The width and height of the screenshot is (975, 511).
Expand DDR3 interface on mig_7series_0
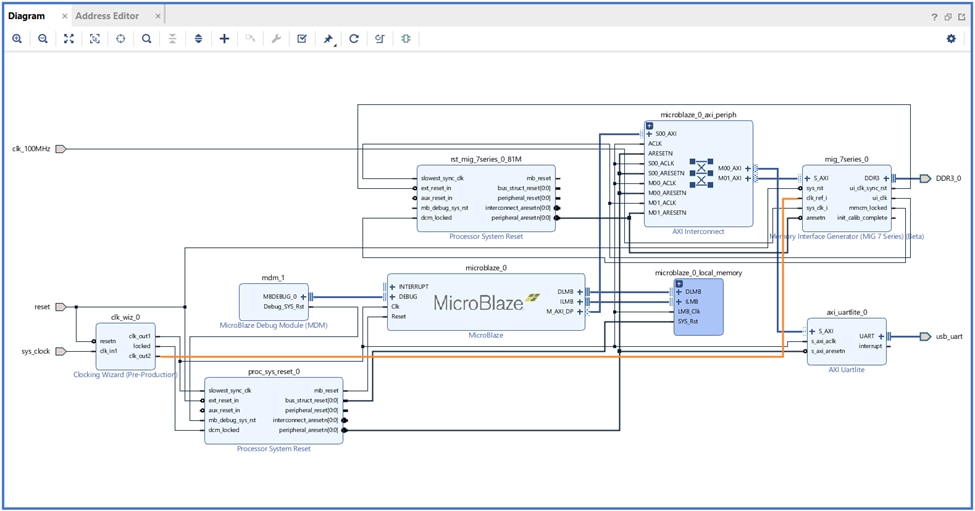[x=886, y=178]
